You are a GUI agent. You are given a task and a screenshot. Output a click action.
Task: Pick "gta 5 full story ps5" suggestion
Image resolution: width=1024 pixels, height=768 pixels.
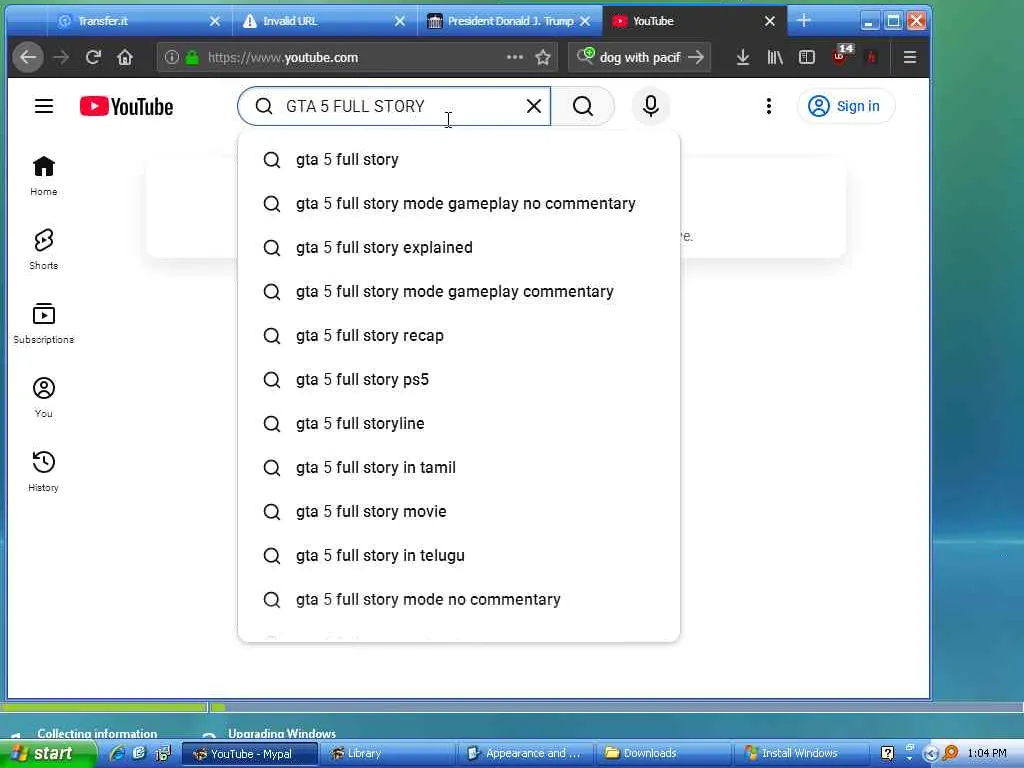tap(459, 379)
